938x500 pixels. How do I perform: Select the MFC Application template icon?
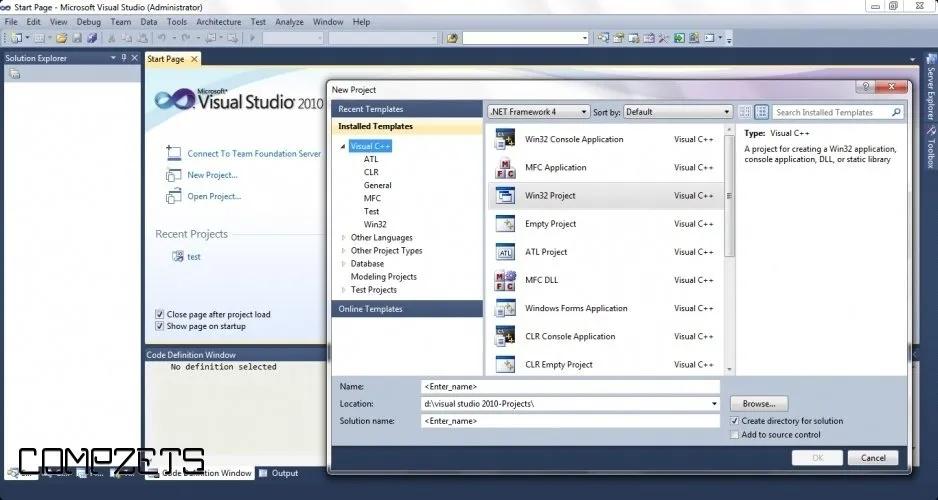505,168
